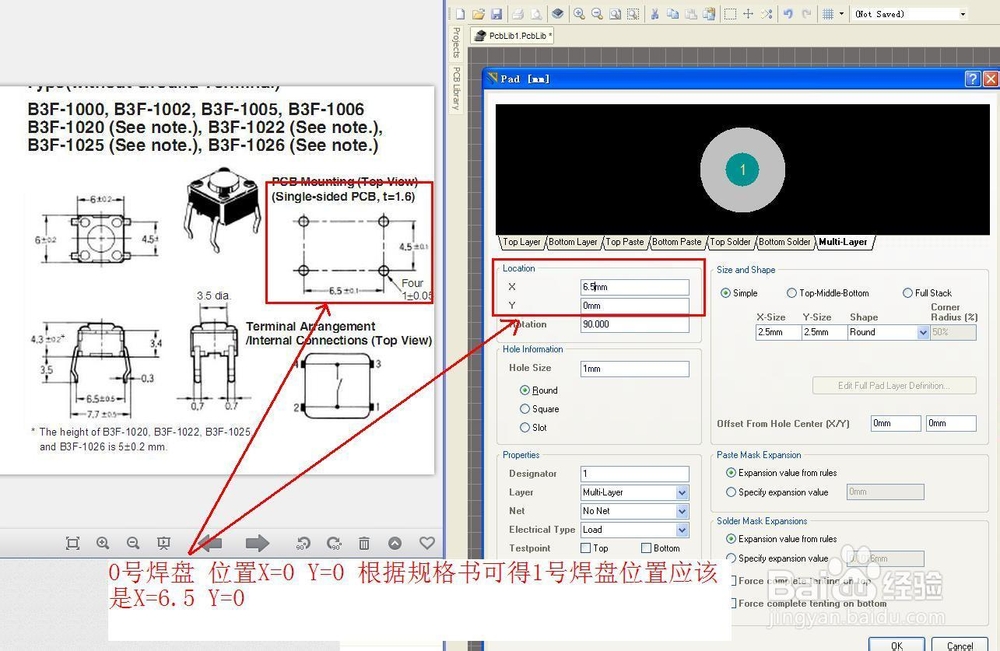Open the Layer dropdown showing Multi-Layer
Viewport: 1000px width, 651px height.
coord(682,492)
